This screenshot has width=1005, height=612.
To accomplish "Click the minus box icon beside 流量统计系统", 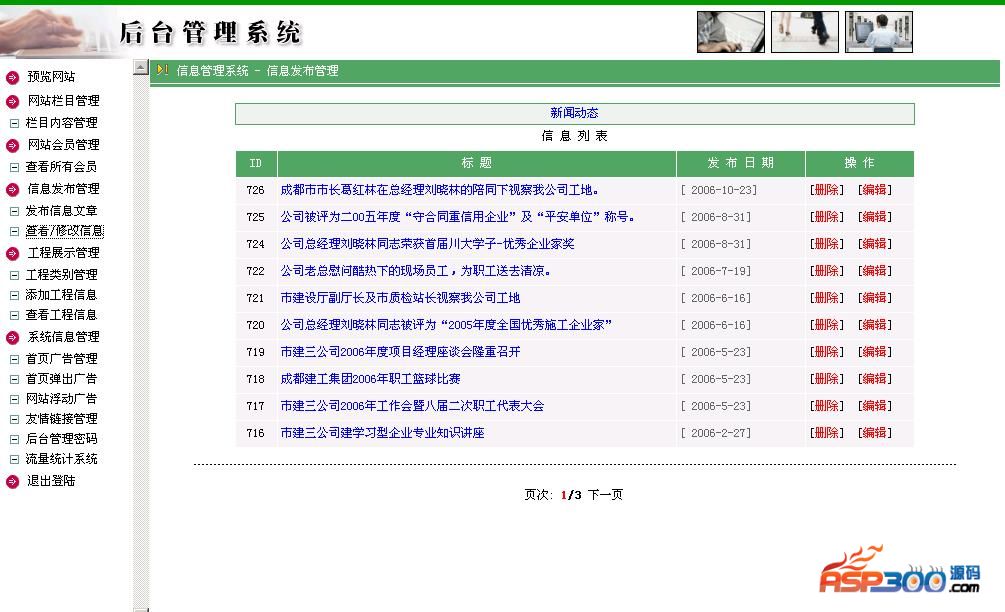I will click(x=14, y=459).
